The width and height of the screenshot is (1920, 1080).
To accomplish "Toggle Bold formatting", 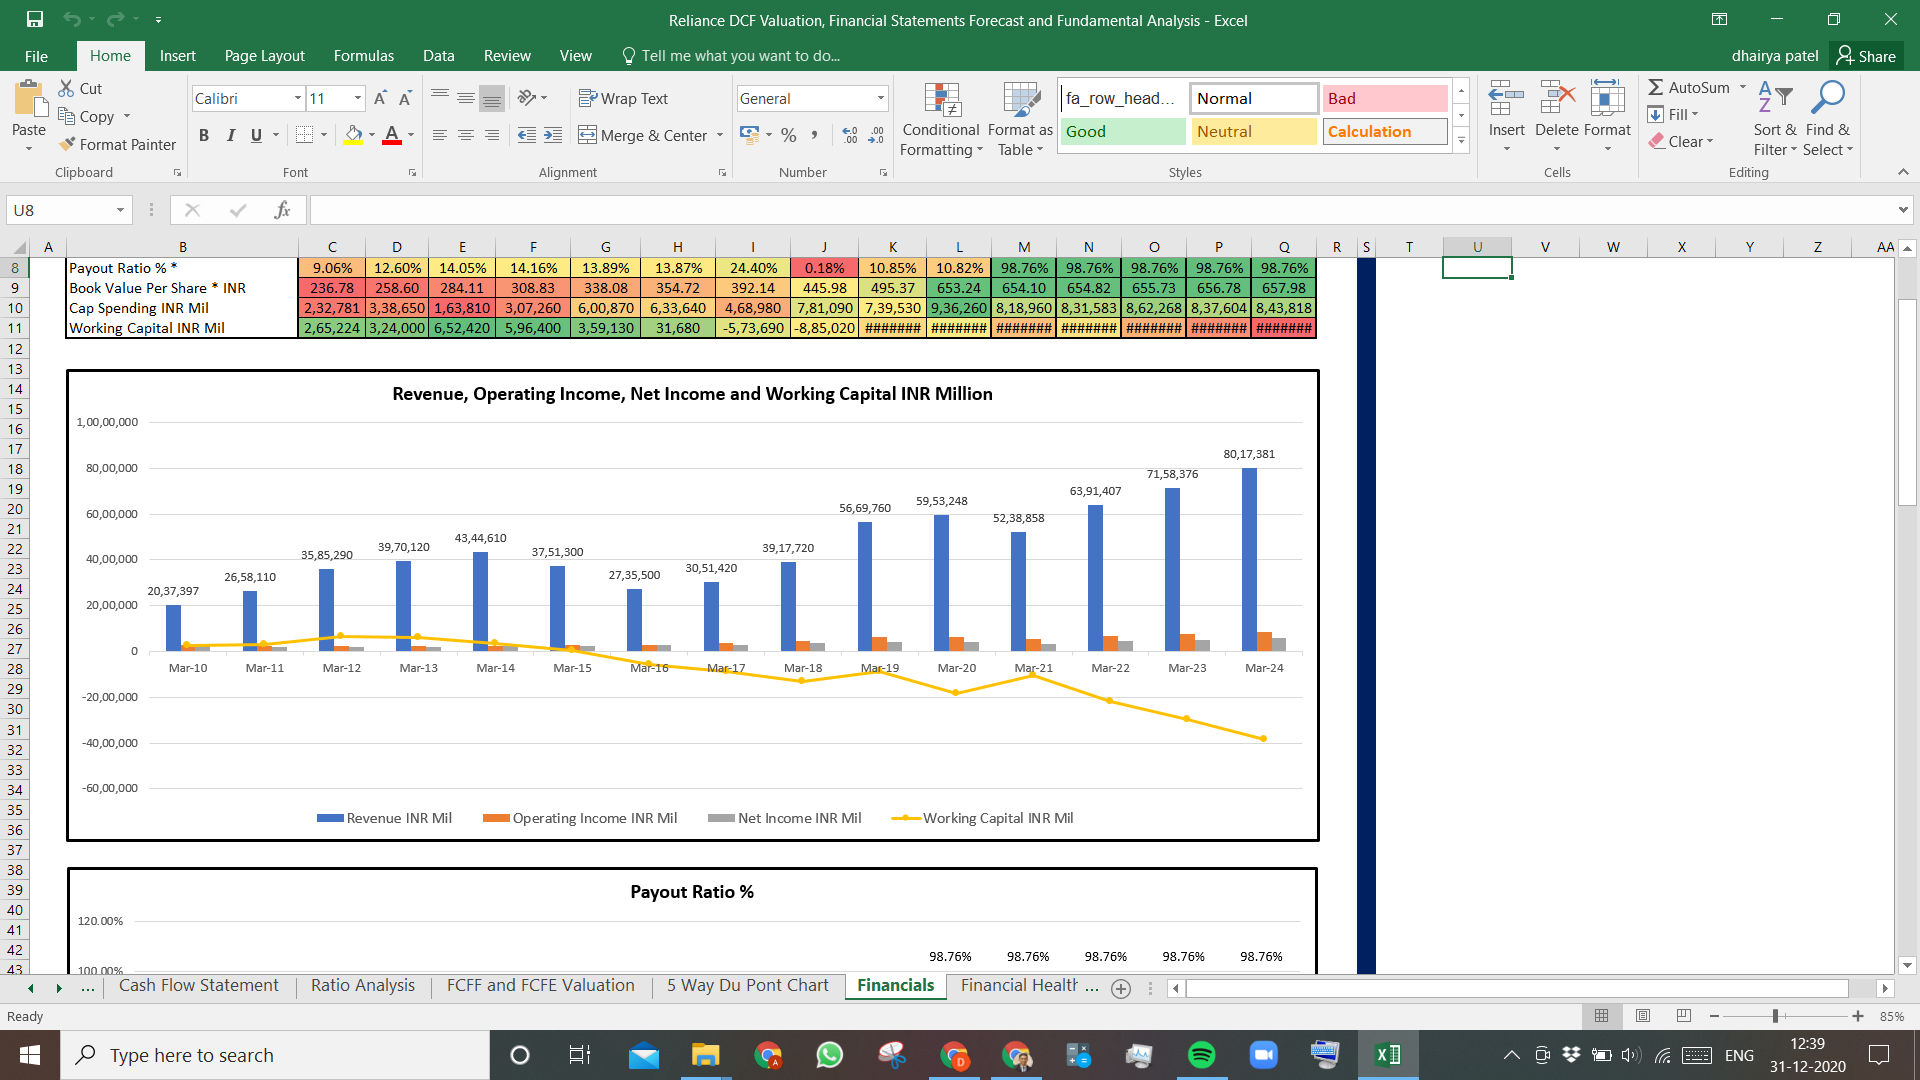I will [x=204, y=135].
